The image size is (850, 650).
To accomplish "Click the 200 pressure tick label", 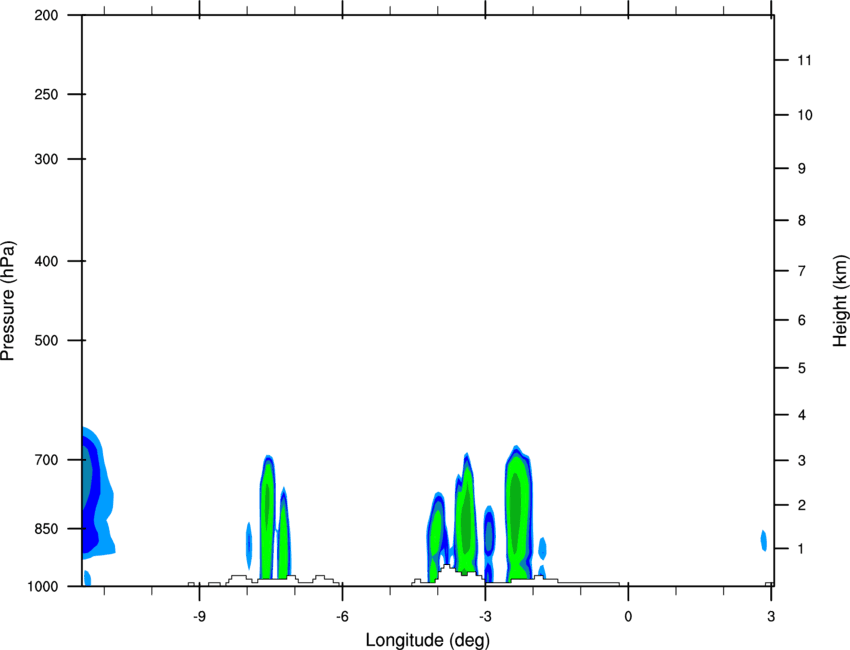I will (x=46, y=16).
